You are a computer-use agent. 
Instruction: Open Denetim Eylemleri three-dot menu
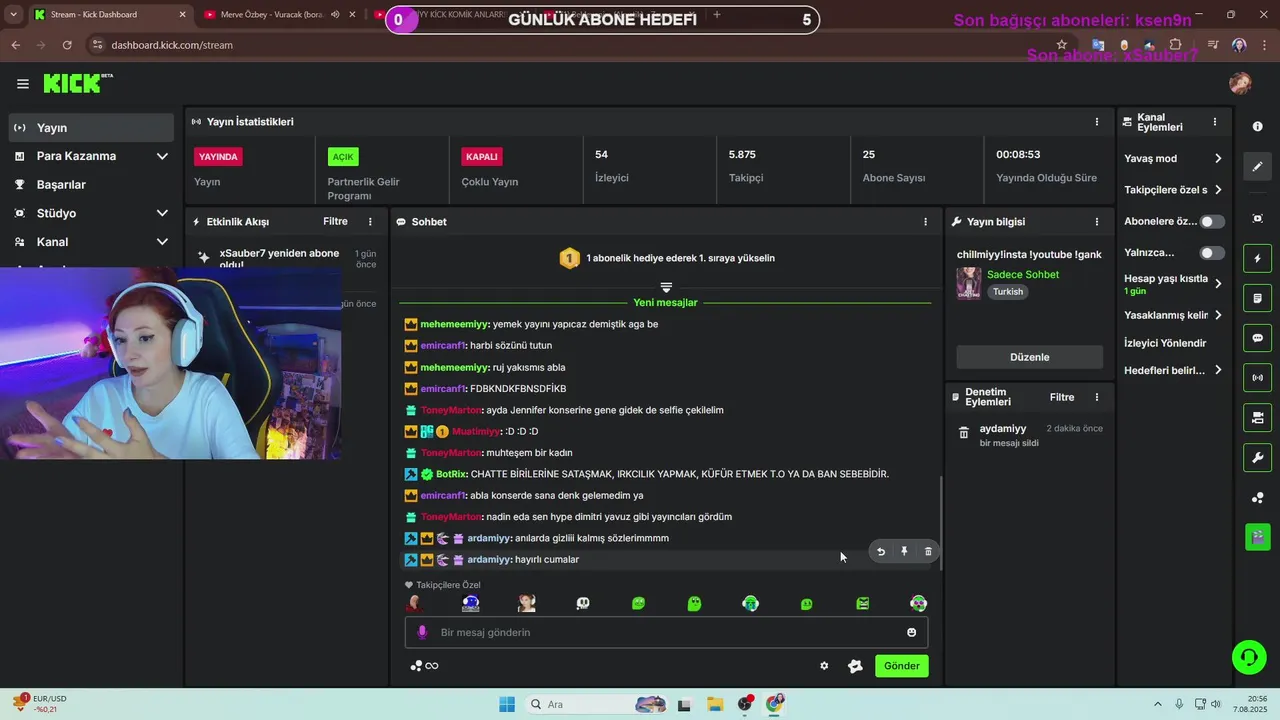point(1097,397)
